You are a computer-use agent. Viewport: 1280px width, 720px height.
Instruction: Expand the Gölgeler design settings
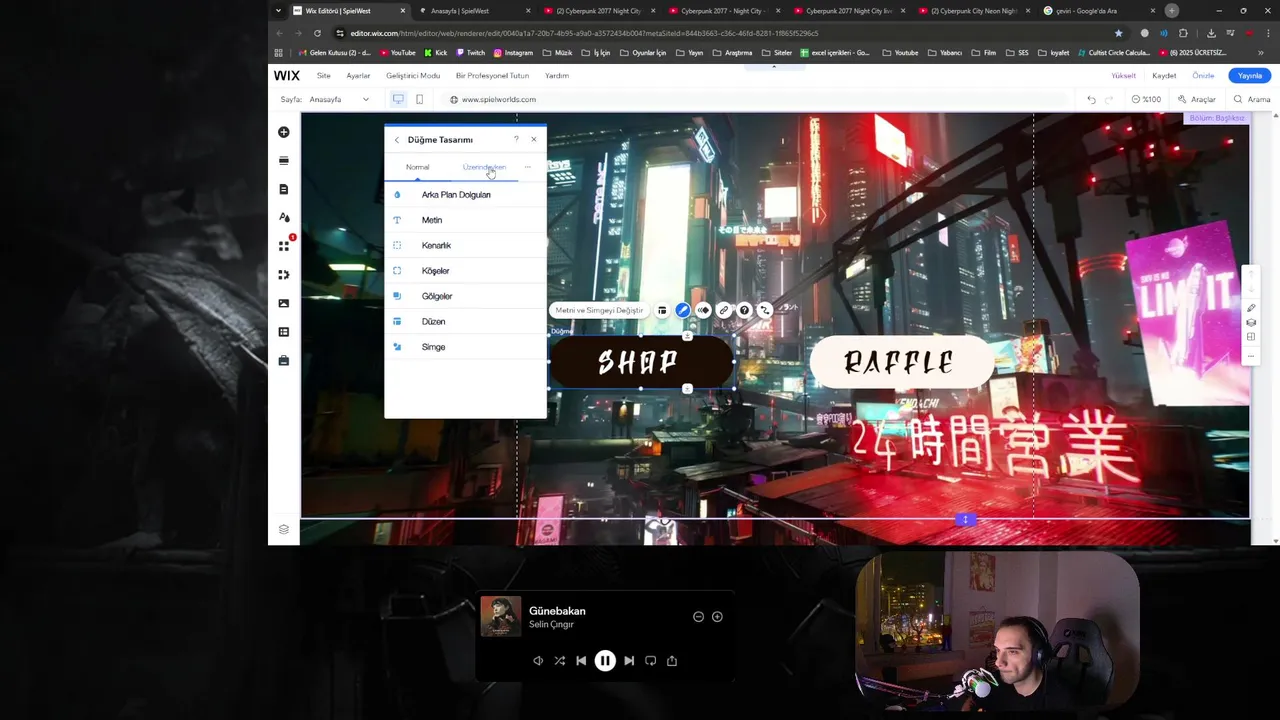tap(466, 296)
